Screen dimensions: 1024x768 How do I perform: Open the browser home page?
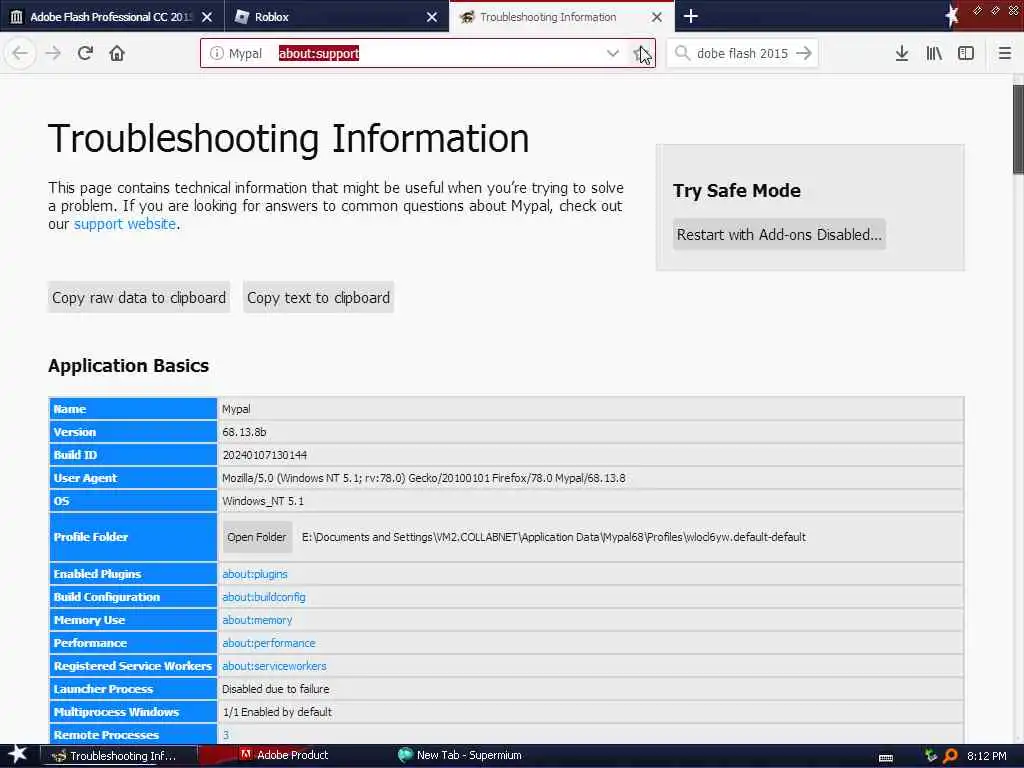(x=117, y=53)
